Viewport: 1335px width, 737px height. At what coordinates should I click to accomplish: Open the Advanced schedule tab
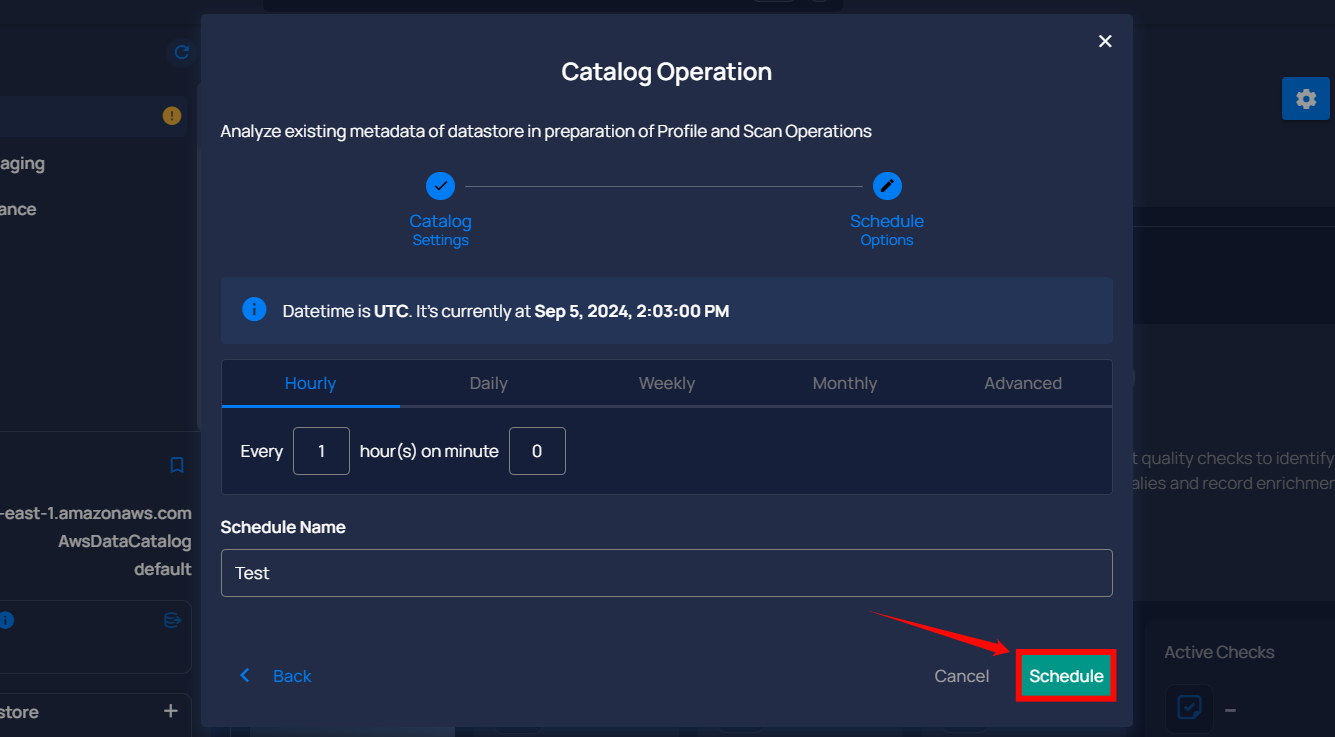pos(1023,384)
